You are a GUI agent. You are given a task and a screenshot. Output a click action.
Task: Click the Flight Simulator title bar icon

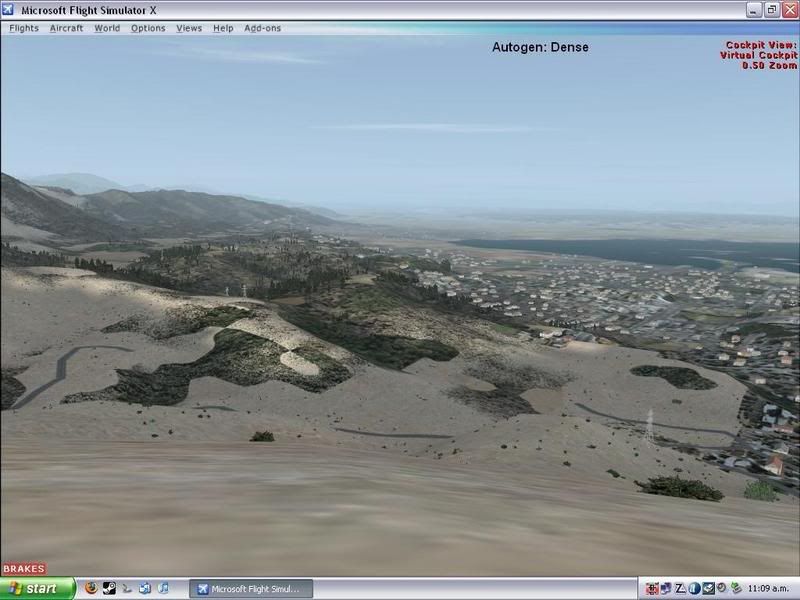point(9,10)
